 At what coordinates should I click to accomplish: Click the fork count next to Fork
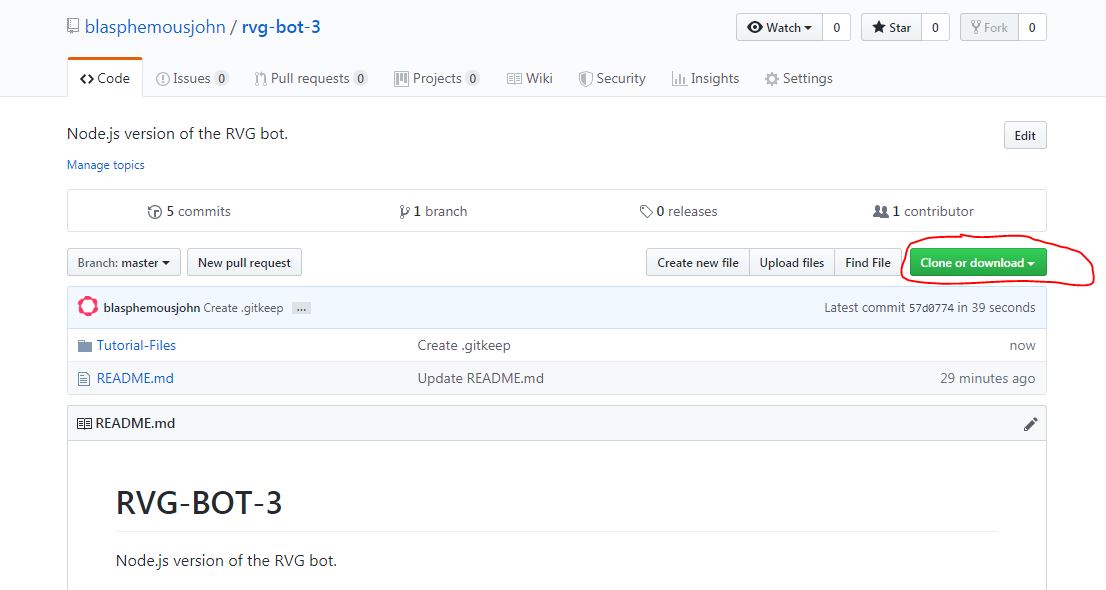1032,28
